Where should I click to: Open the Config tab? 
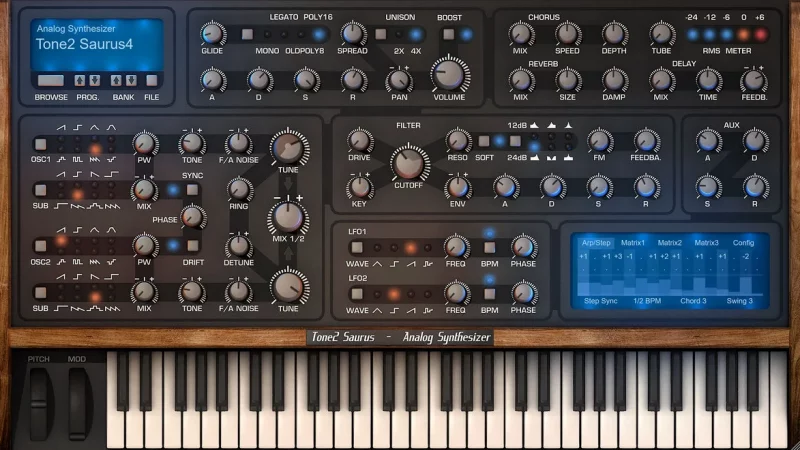744,242
